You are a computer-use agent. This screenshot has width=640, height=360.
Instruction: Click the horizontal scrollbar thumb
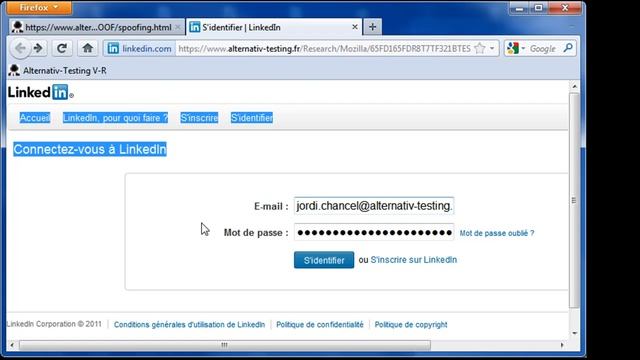pos(224,345)
